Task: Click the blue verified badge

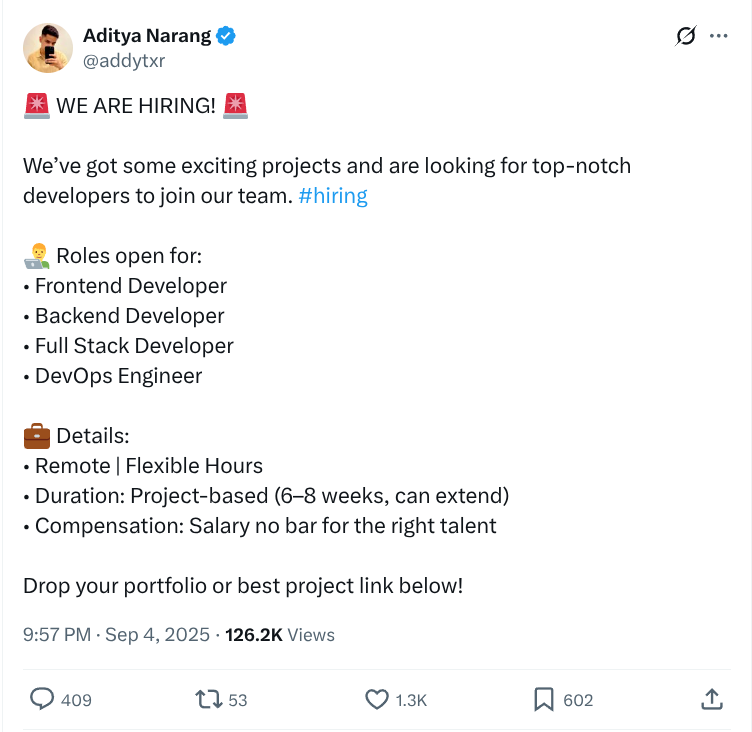Action: click(x=227, y=36)
